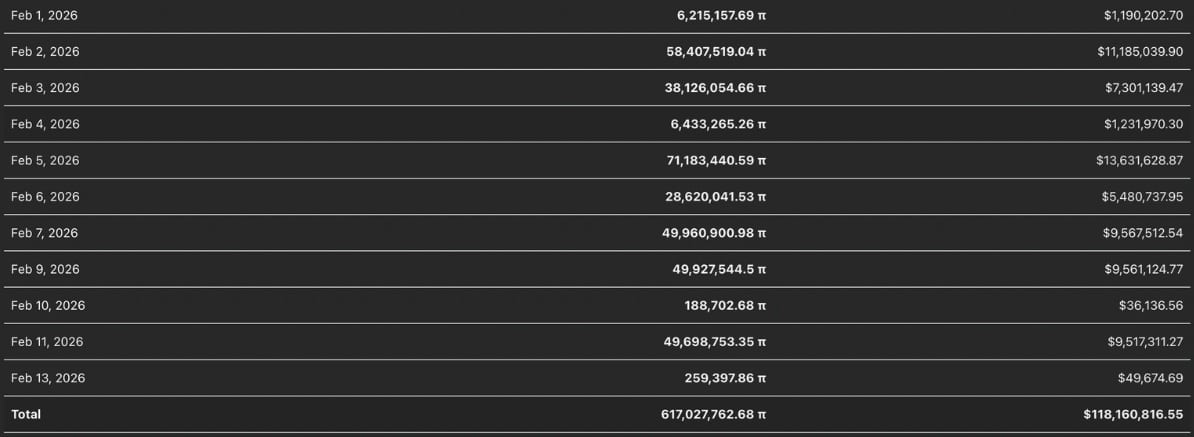Select the 49,927,544.5 π amount

click(719, 269)
